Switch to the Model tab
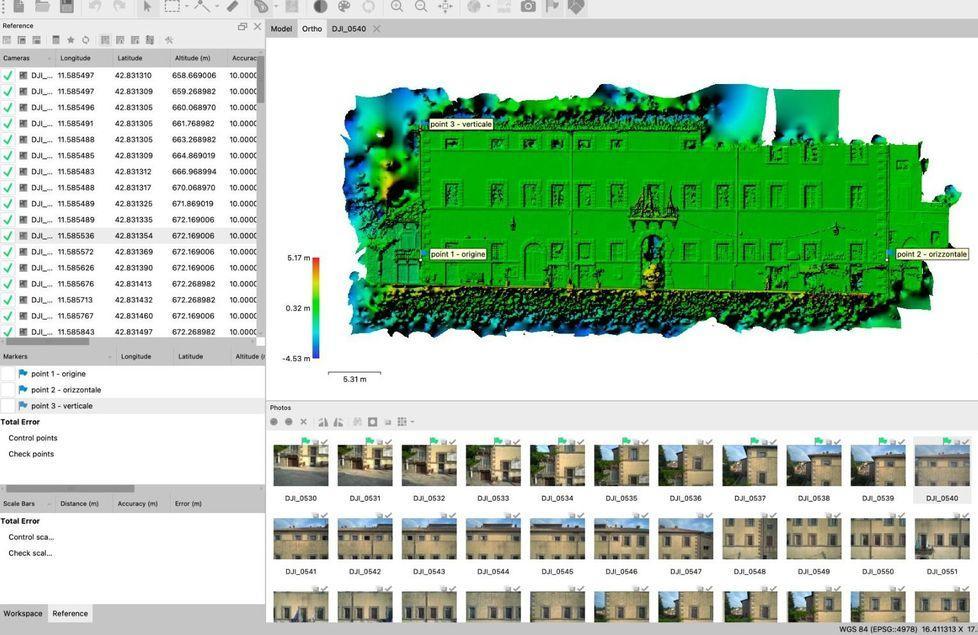Image resolution: width=978 pixels, height=635 pixels. pos(281,29)
